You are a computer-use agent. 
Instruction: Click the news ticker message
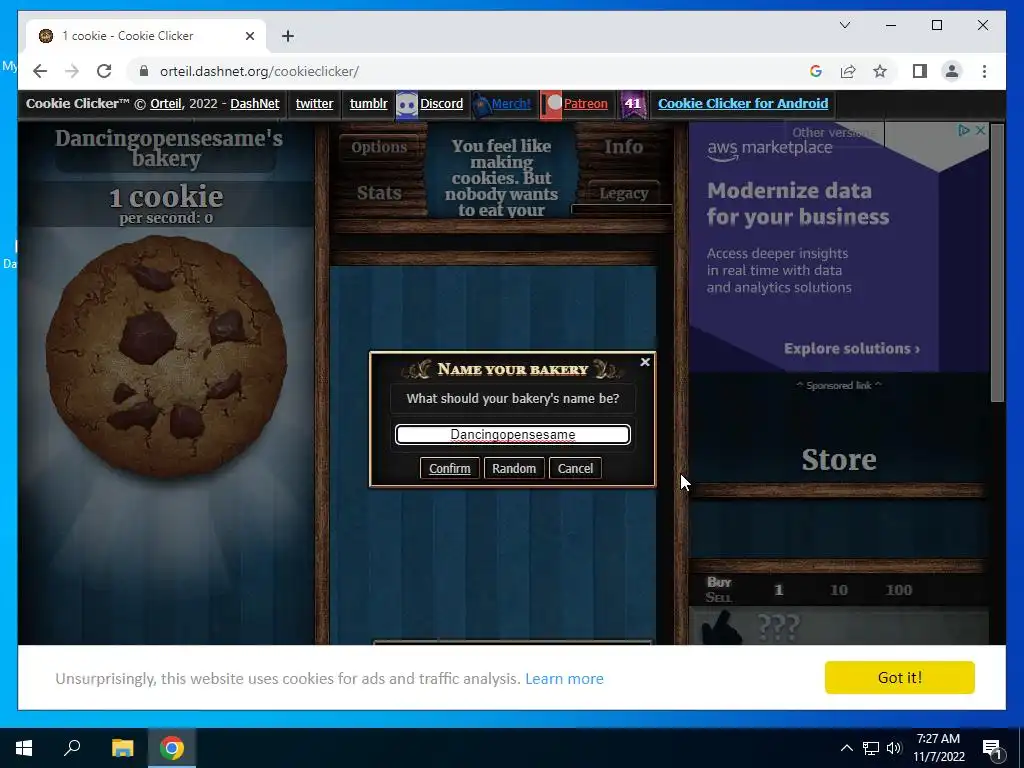point(502,178)
